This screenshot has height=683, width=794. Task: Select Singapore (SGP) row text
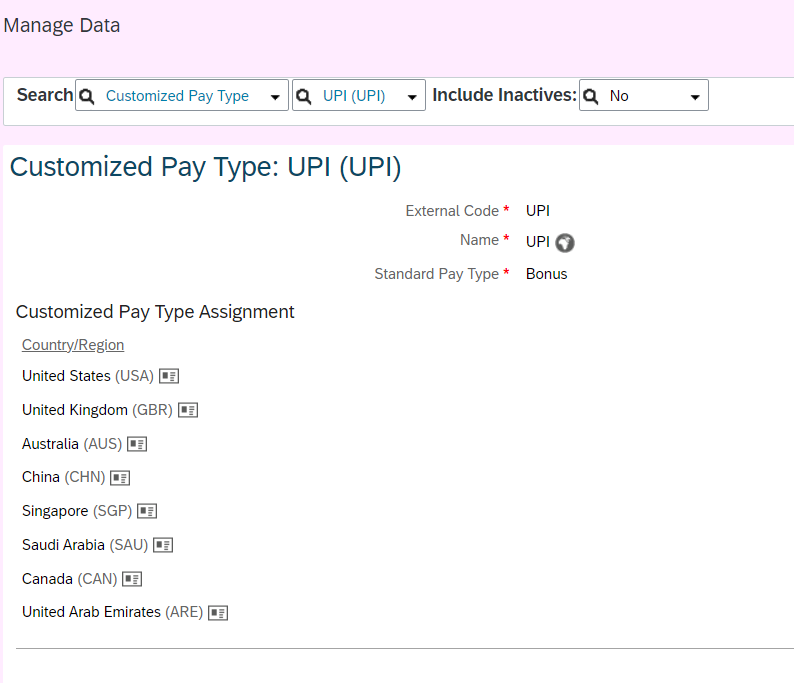click(x=77, y=511)
